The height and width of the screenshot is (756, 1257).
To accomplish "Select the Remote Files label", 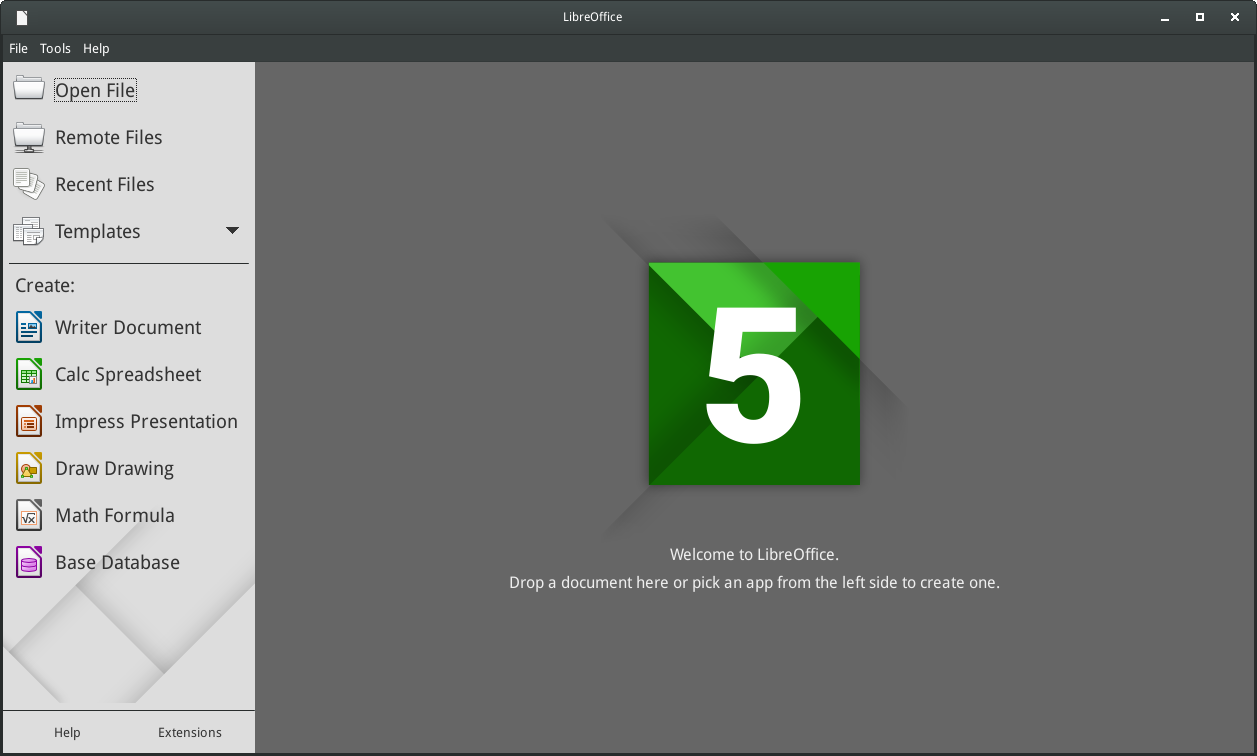I will [x=108, y=137].
